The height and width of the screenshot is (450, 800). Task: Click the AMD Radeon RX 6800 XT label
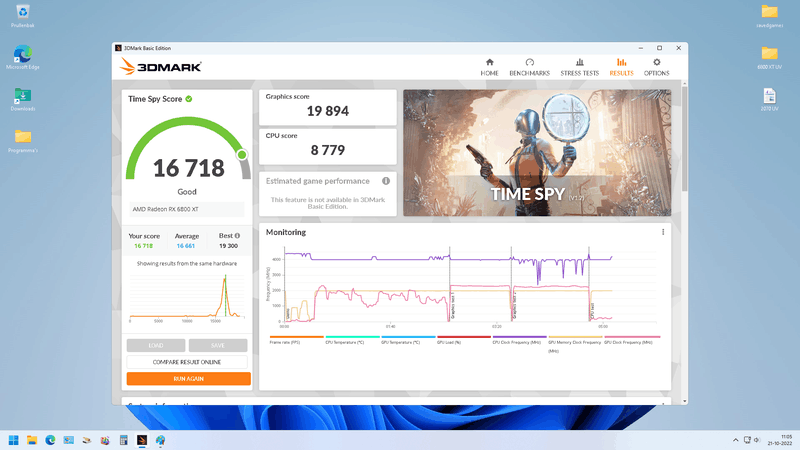coord(166,209)
